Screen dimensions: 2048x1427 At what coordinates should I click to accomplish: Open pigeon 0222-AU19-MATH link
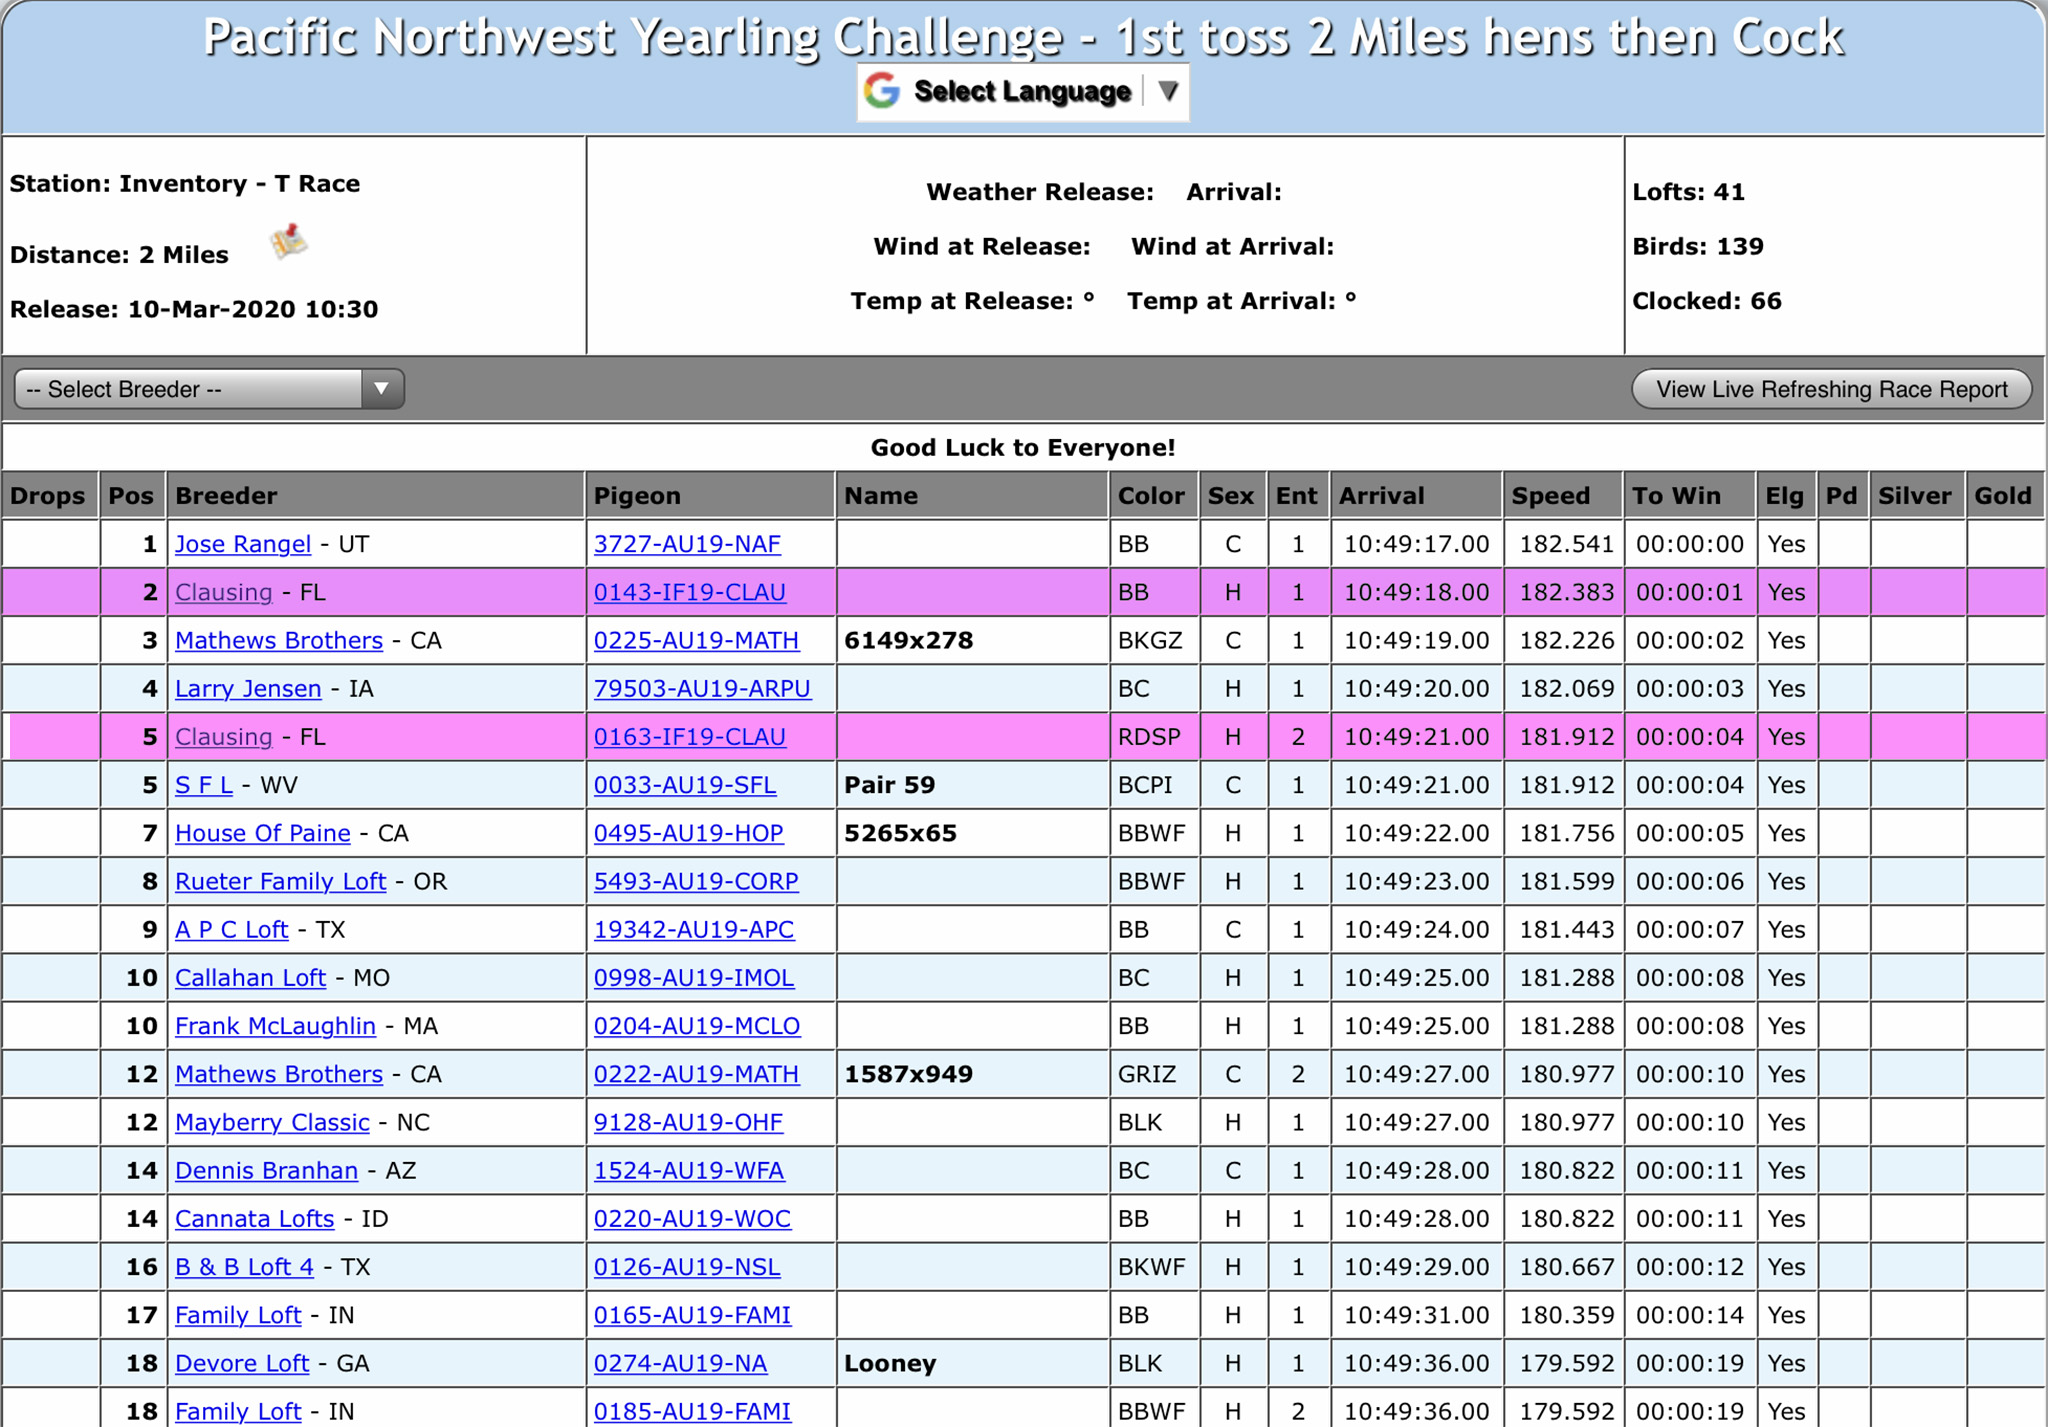tap(697, 1074)
